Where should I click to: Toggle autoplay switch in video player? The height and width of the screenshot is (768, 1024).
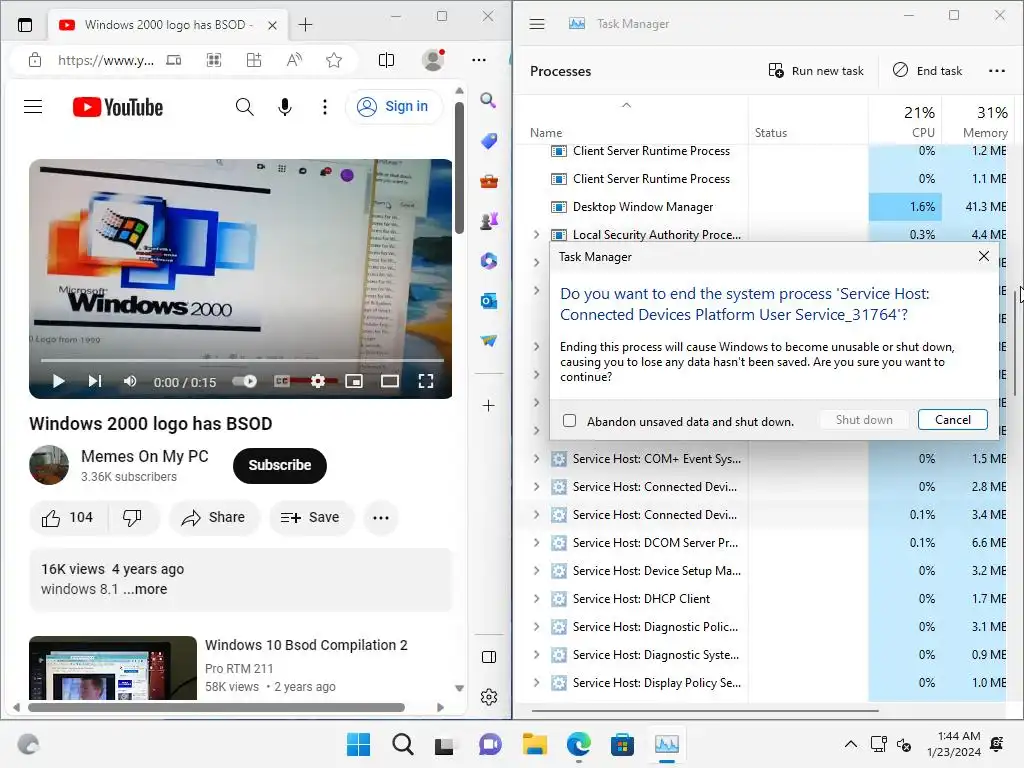(x=245, y=381)
